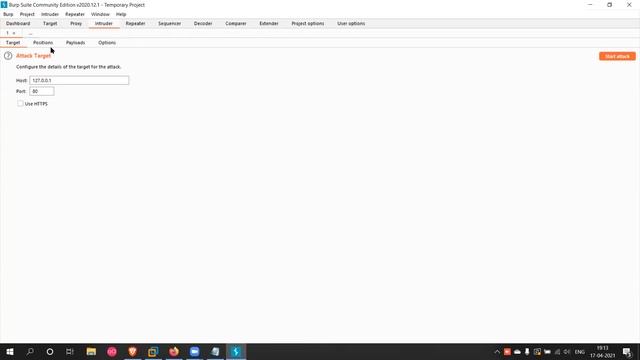Switch to the Extender tab

tap(269, 24)
